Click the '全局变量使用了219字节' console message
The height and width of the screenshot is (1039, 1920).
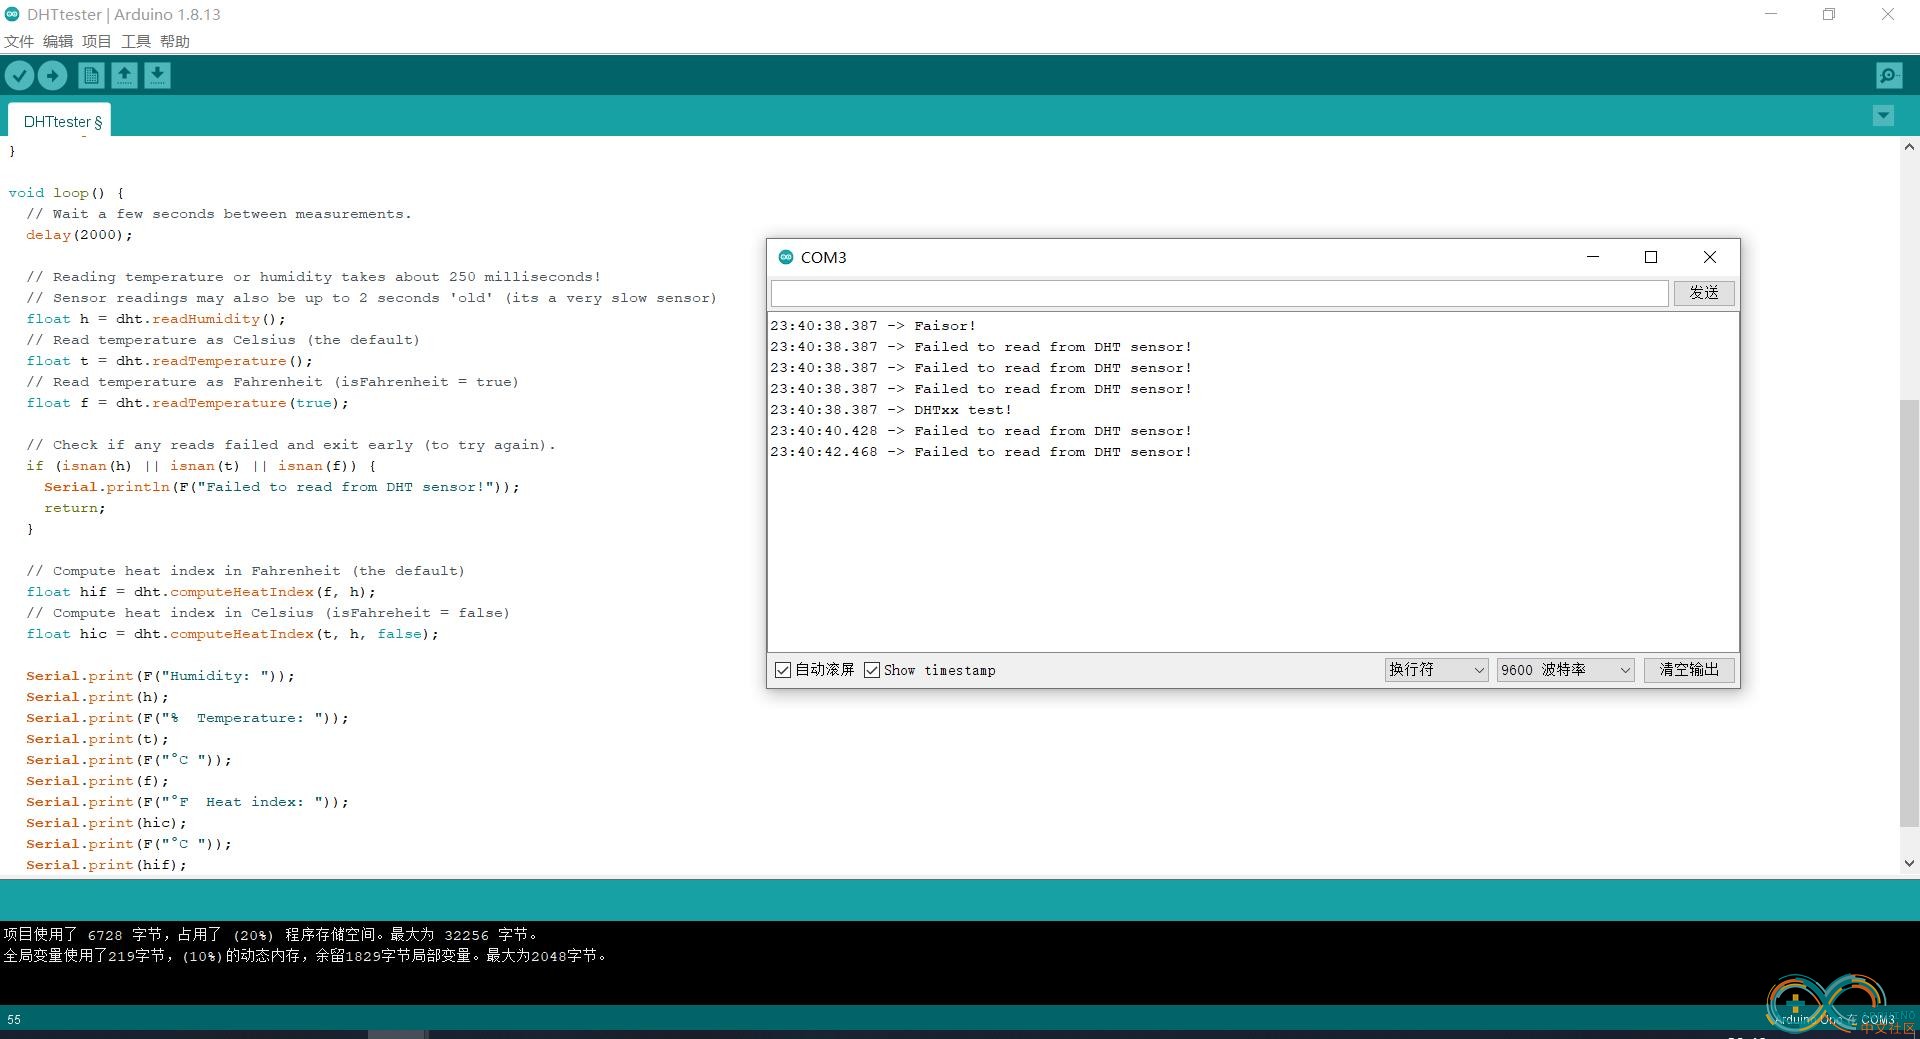(x=305, y=956)
